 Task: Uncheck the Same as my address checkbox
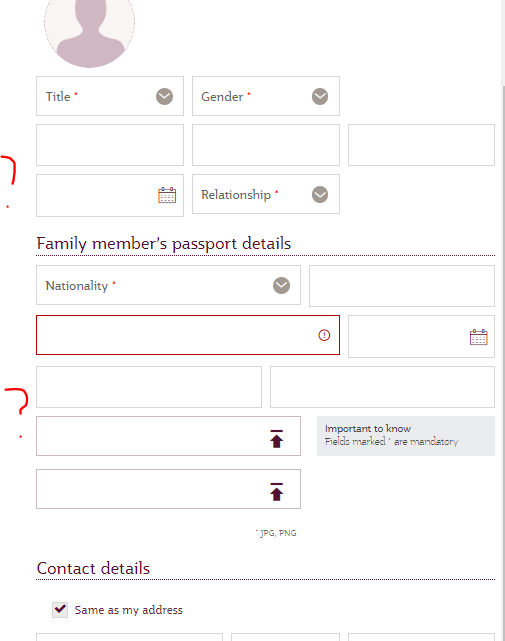click(x=60, y=610)
